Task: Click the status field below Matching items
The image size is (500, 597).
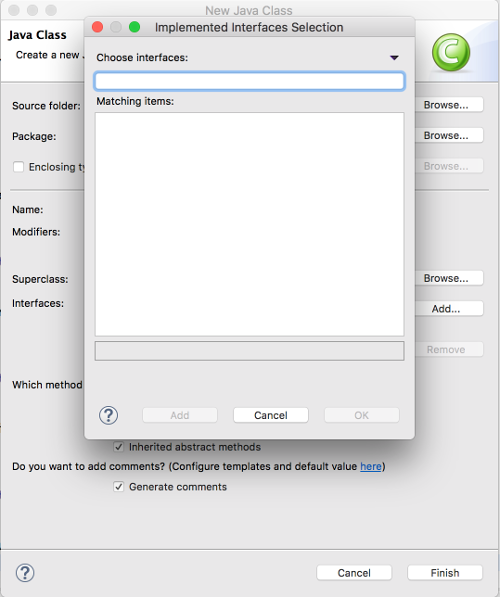Action: pyautogui.click(x=249, y=351)
